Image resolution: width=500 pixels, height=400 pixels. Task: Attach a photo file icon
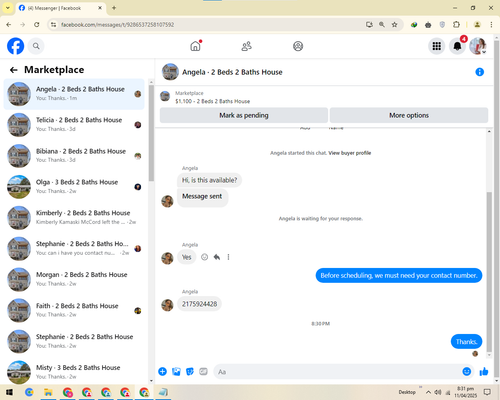click(x=176, y=372)
